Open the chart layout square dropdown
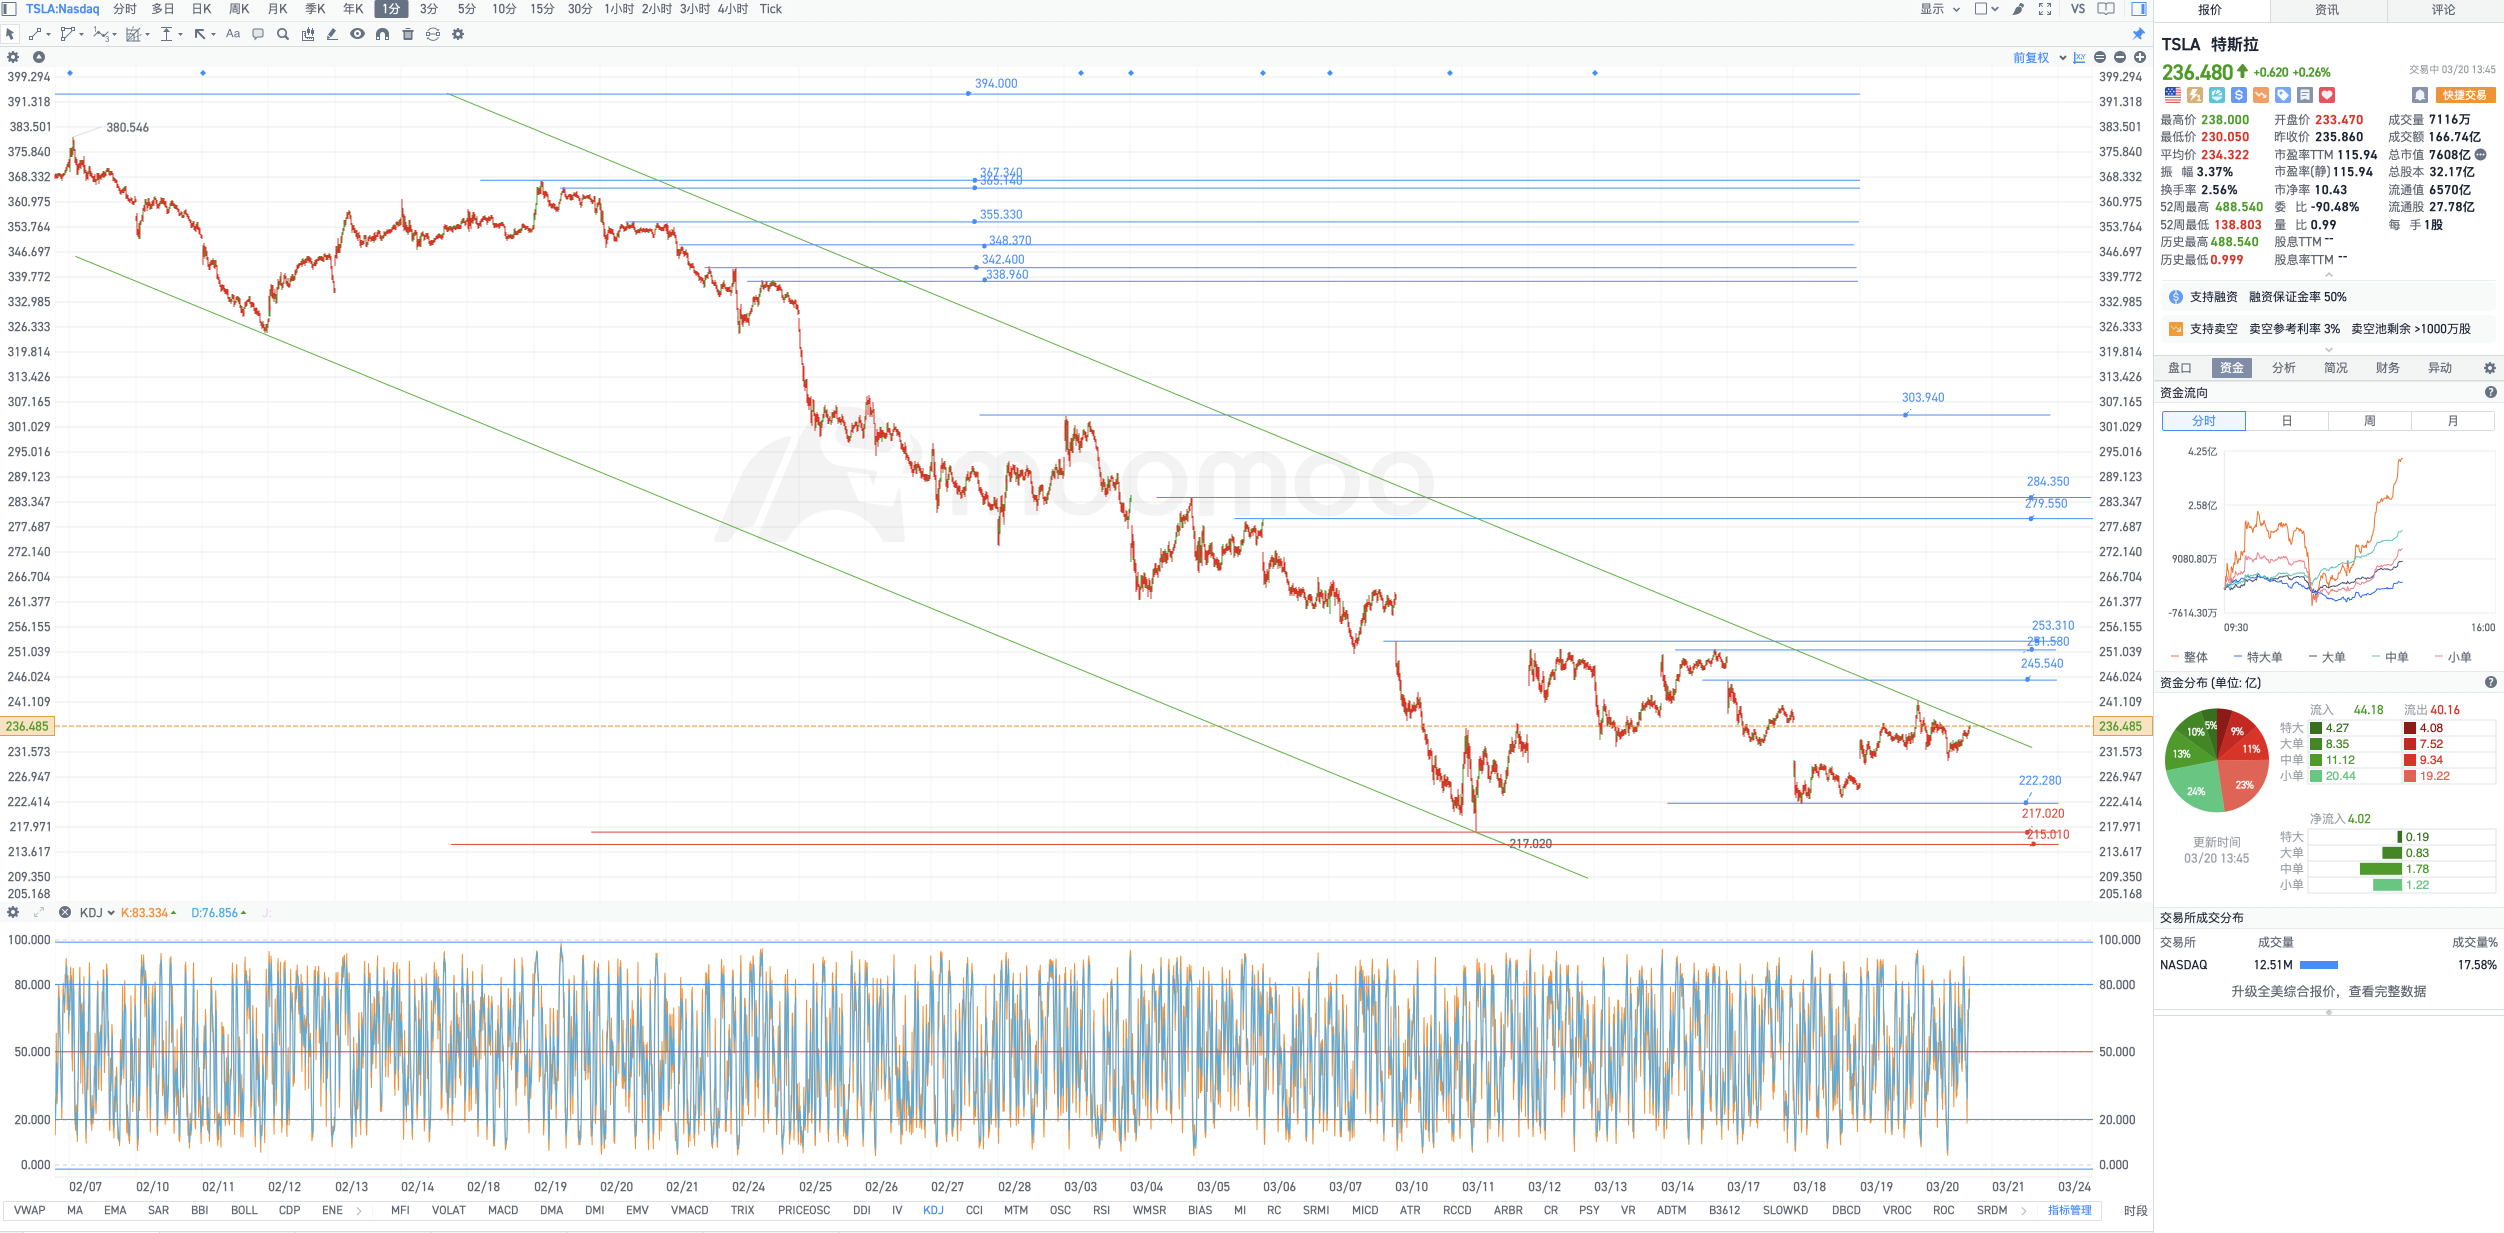This screenshot has width=2504, height=1233. click(1986, 9)
